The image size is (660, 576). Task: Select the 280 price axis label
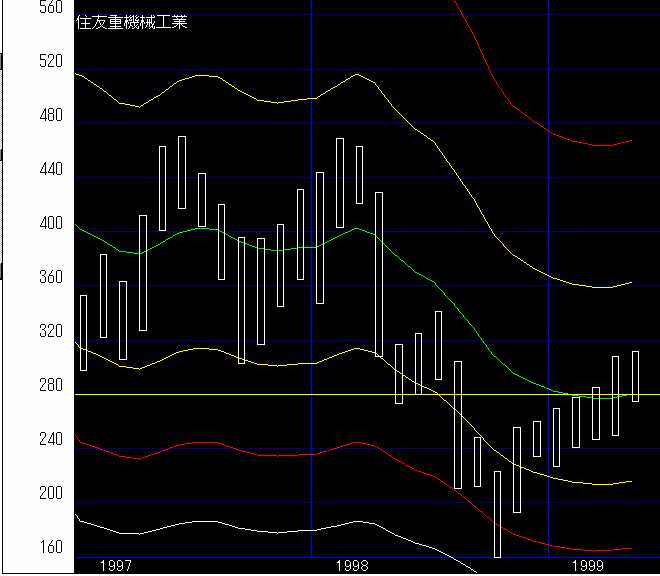50,386
